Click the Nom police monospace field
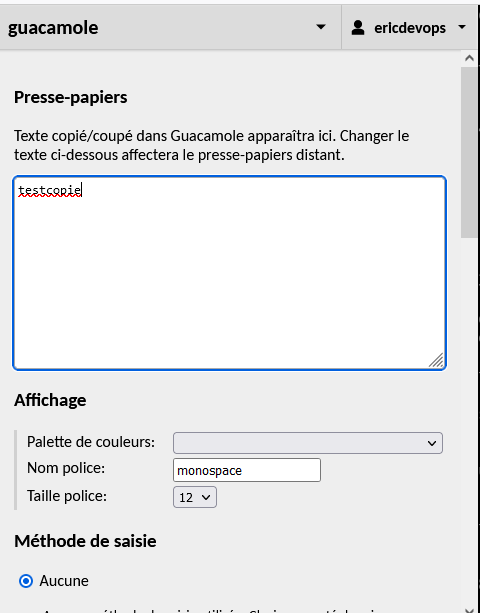Screen dimensions: 480x613 [247, 470]
